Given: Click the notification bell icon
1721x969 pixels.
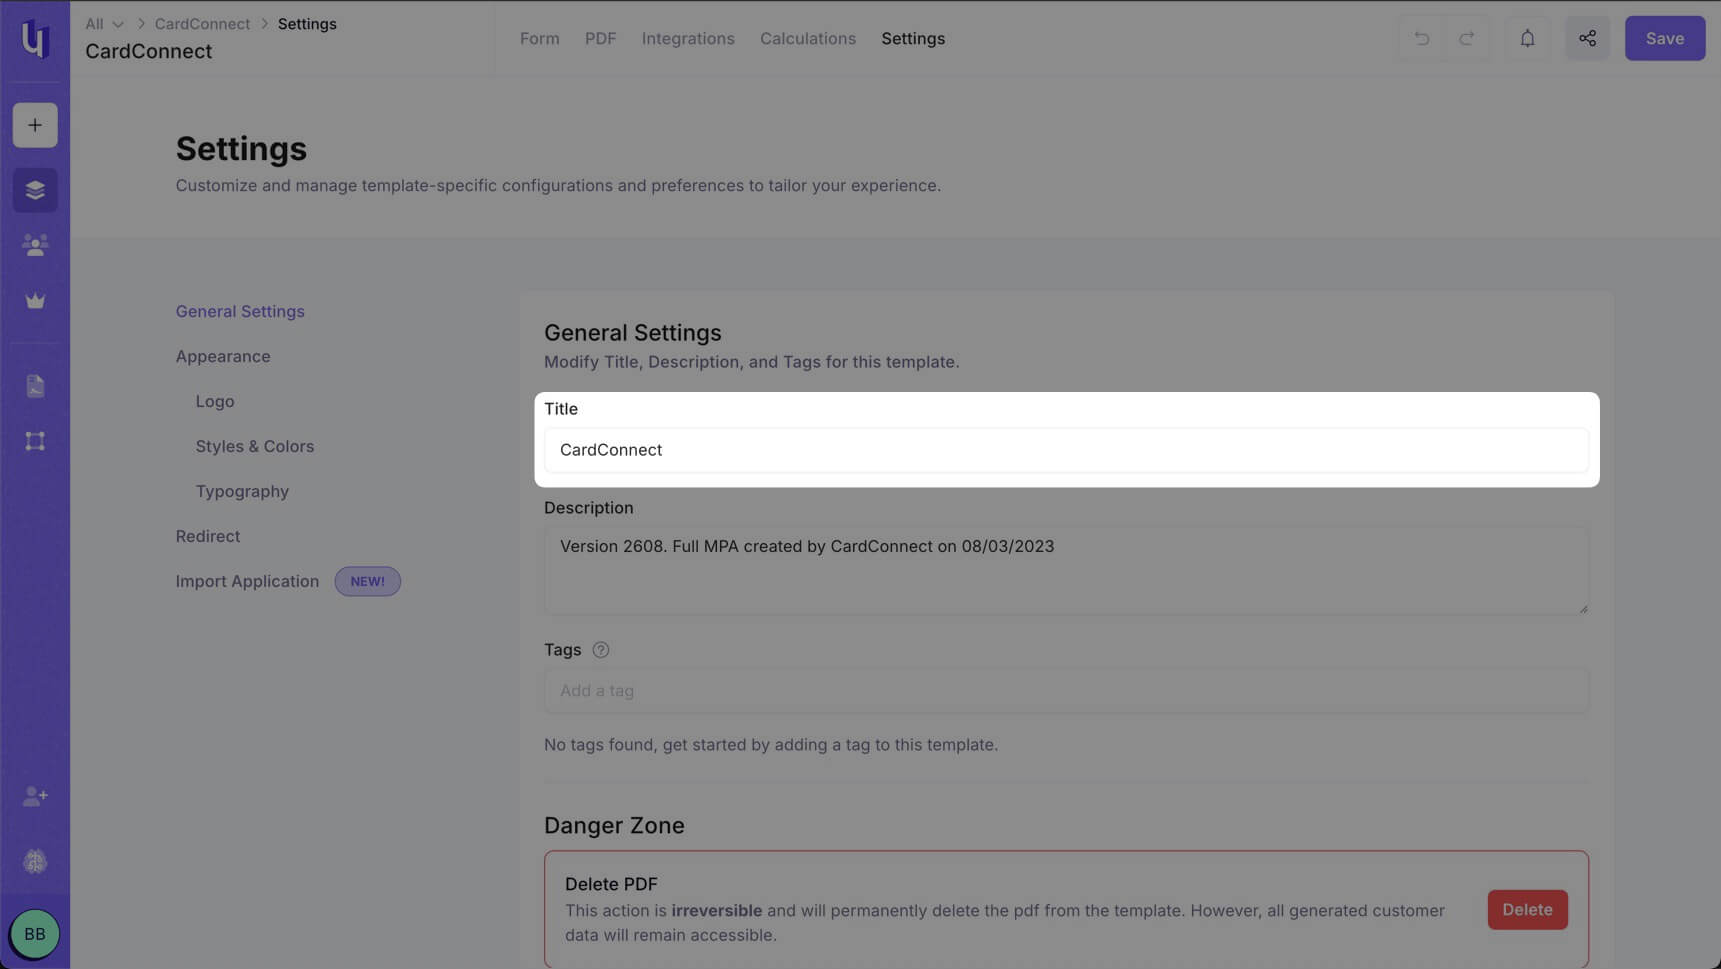Looking at the screenshot, I should click(1527, 38).
